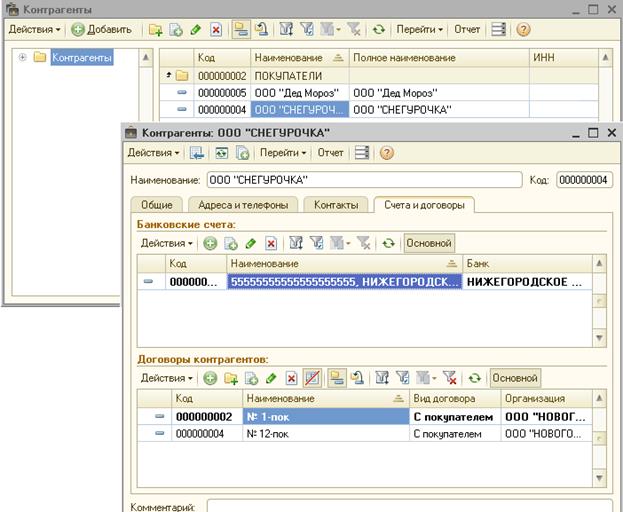Open Действия dropdown above the contracts list

pyautogui.click(x=167, y=379)
